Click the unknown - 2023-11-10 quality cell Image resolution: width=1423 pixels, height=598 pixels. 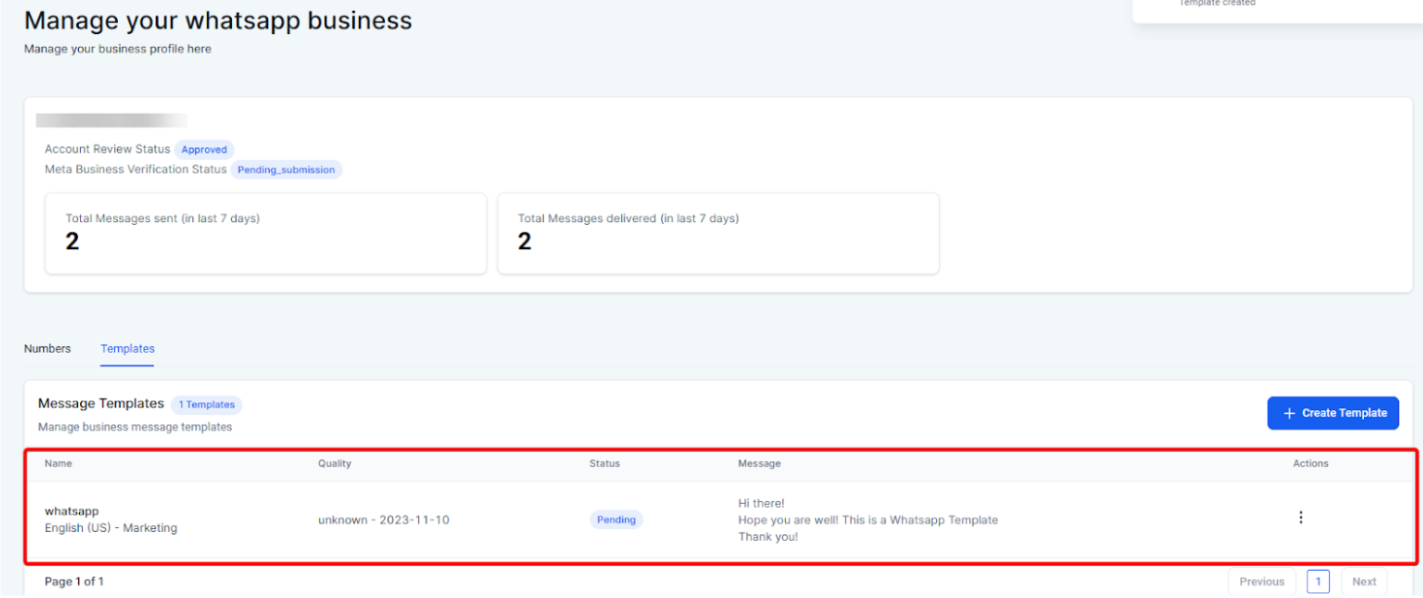click(383, 520)
